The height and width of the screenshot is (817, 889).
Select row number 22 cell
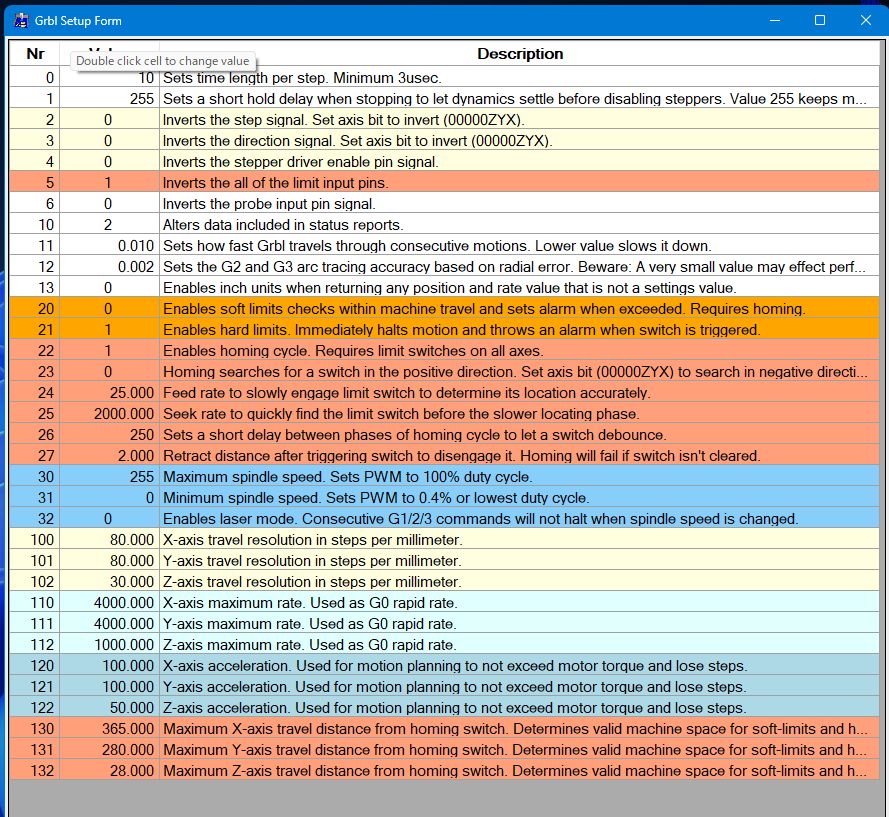tap(35, 350)
